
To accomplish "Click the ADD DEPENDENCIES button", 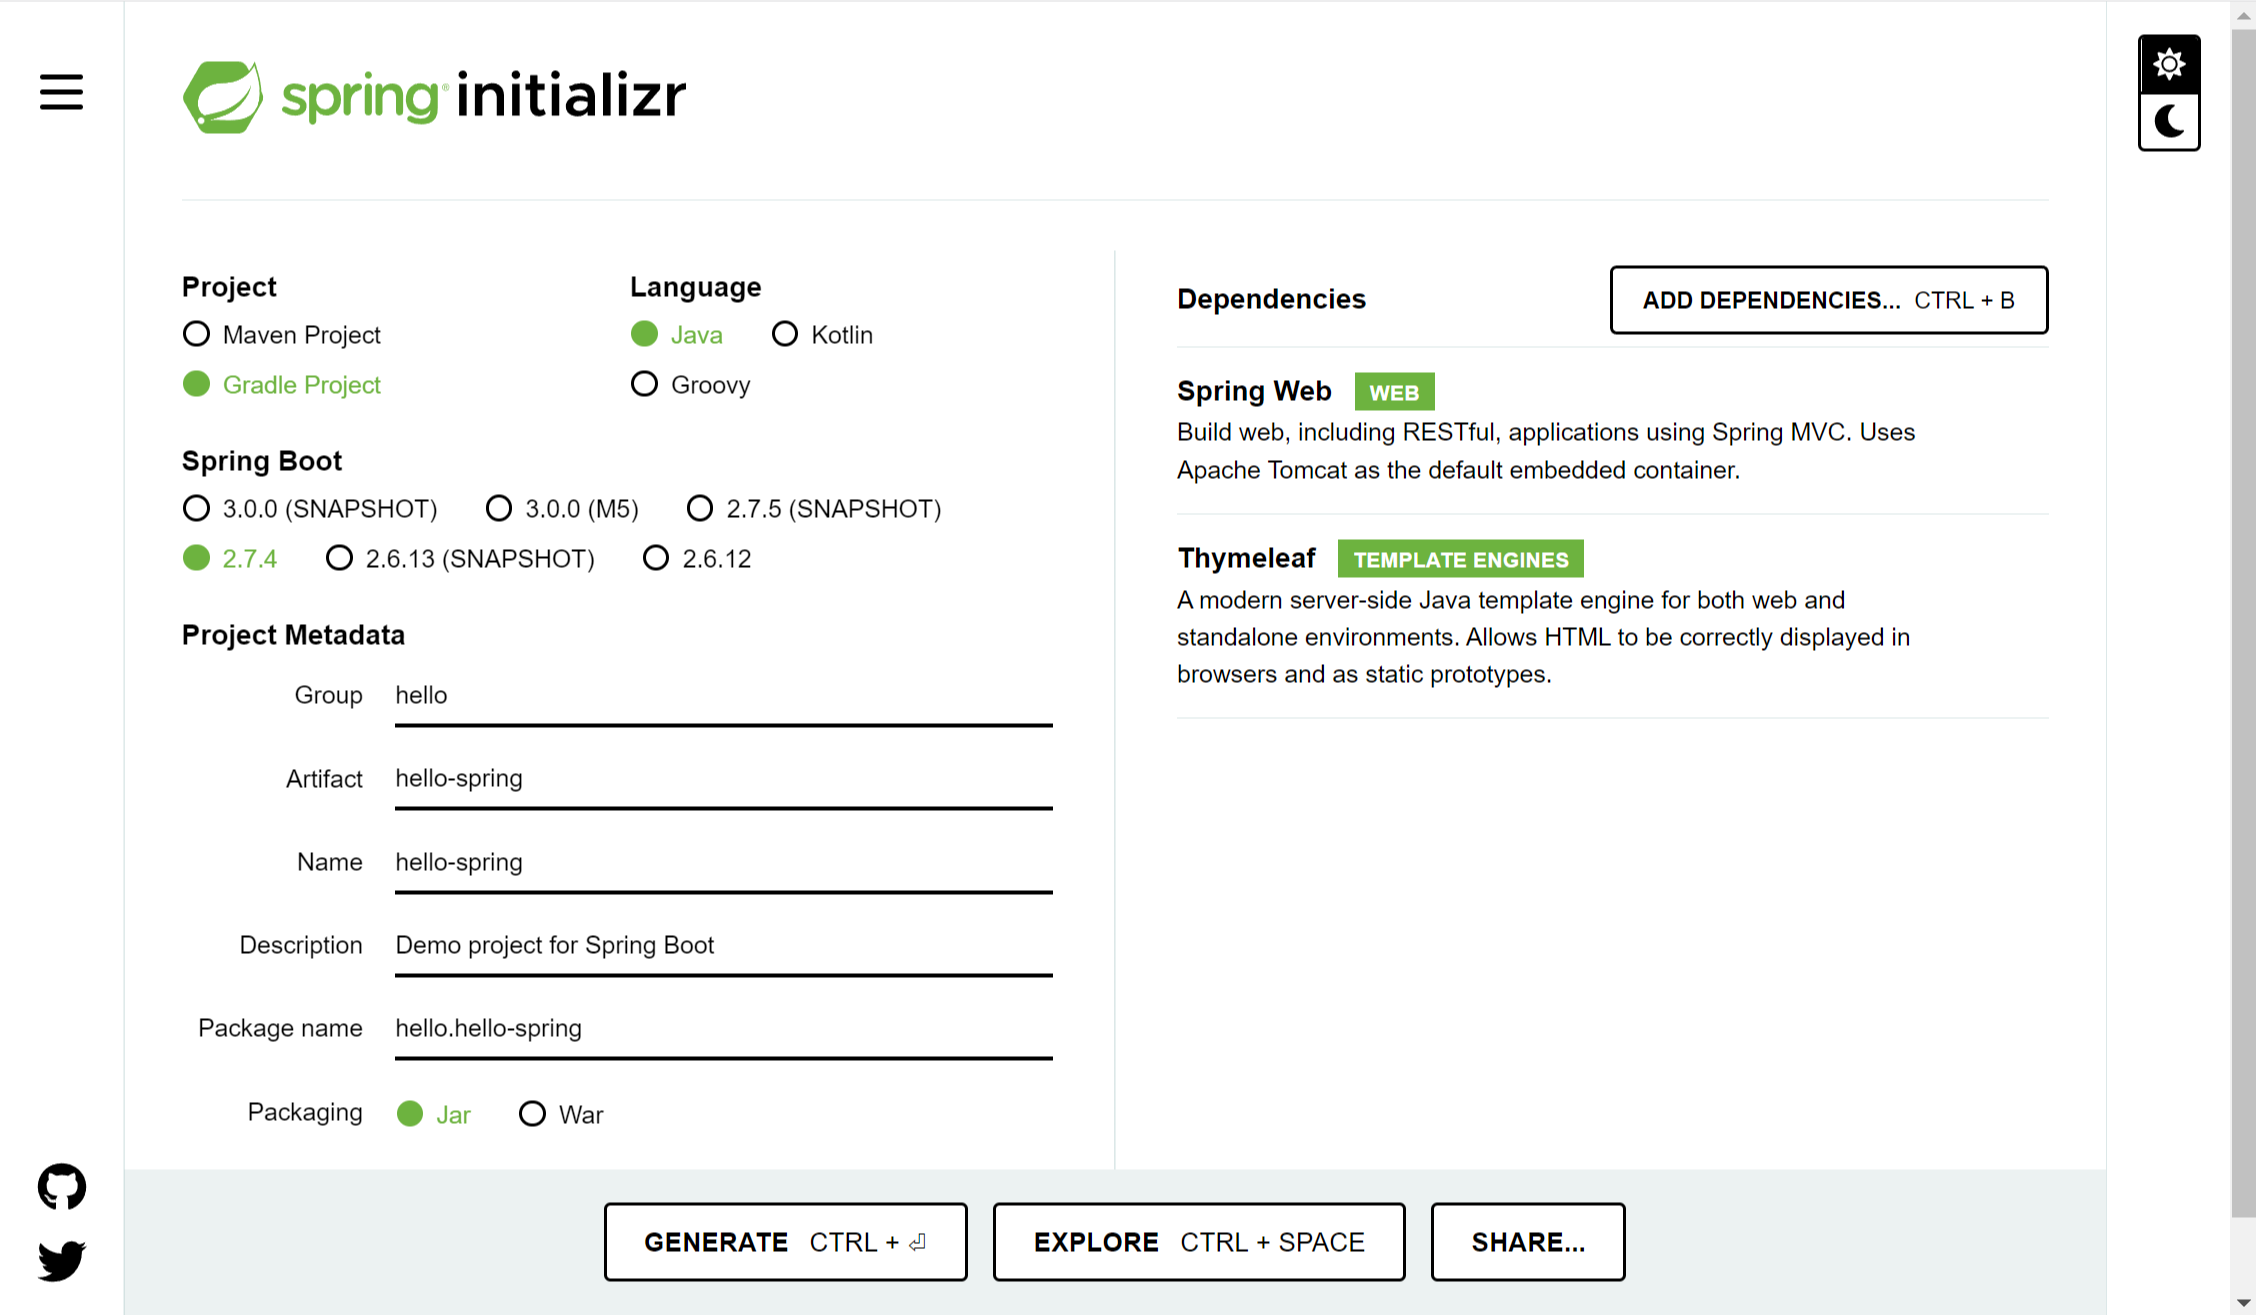I will [1828, 300].
